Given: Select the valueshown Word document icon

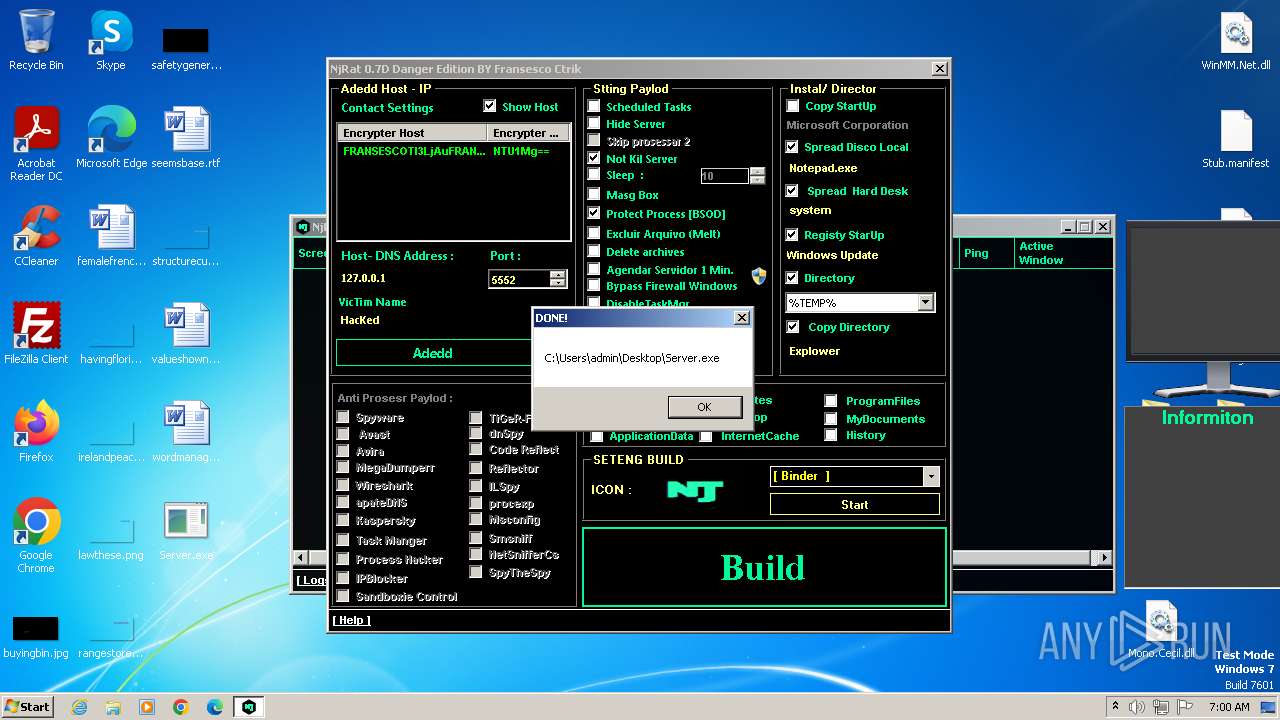Looking at the screenshot, I should point(186,333).
